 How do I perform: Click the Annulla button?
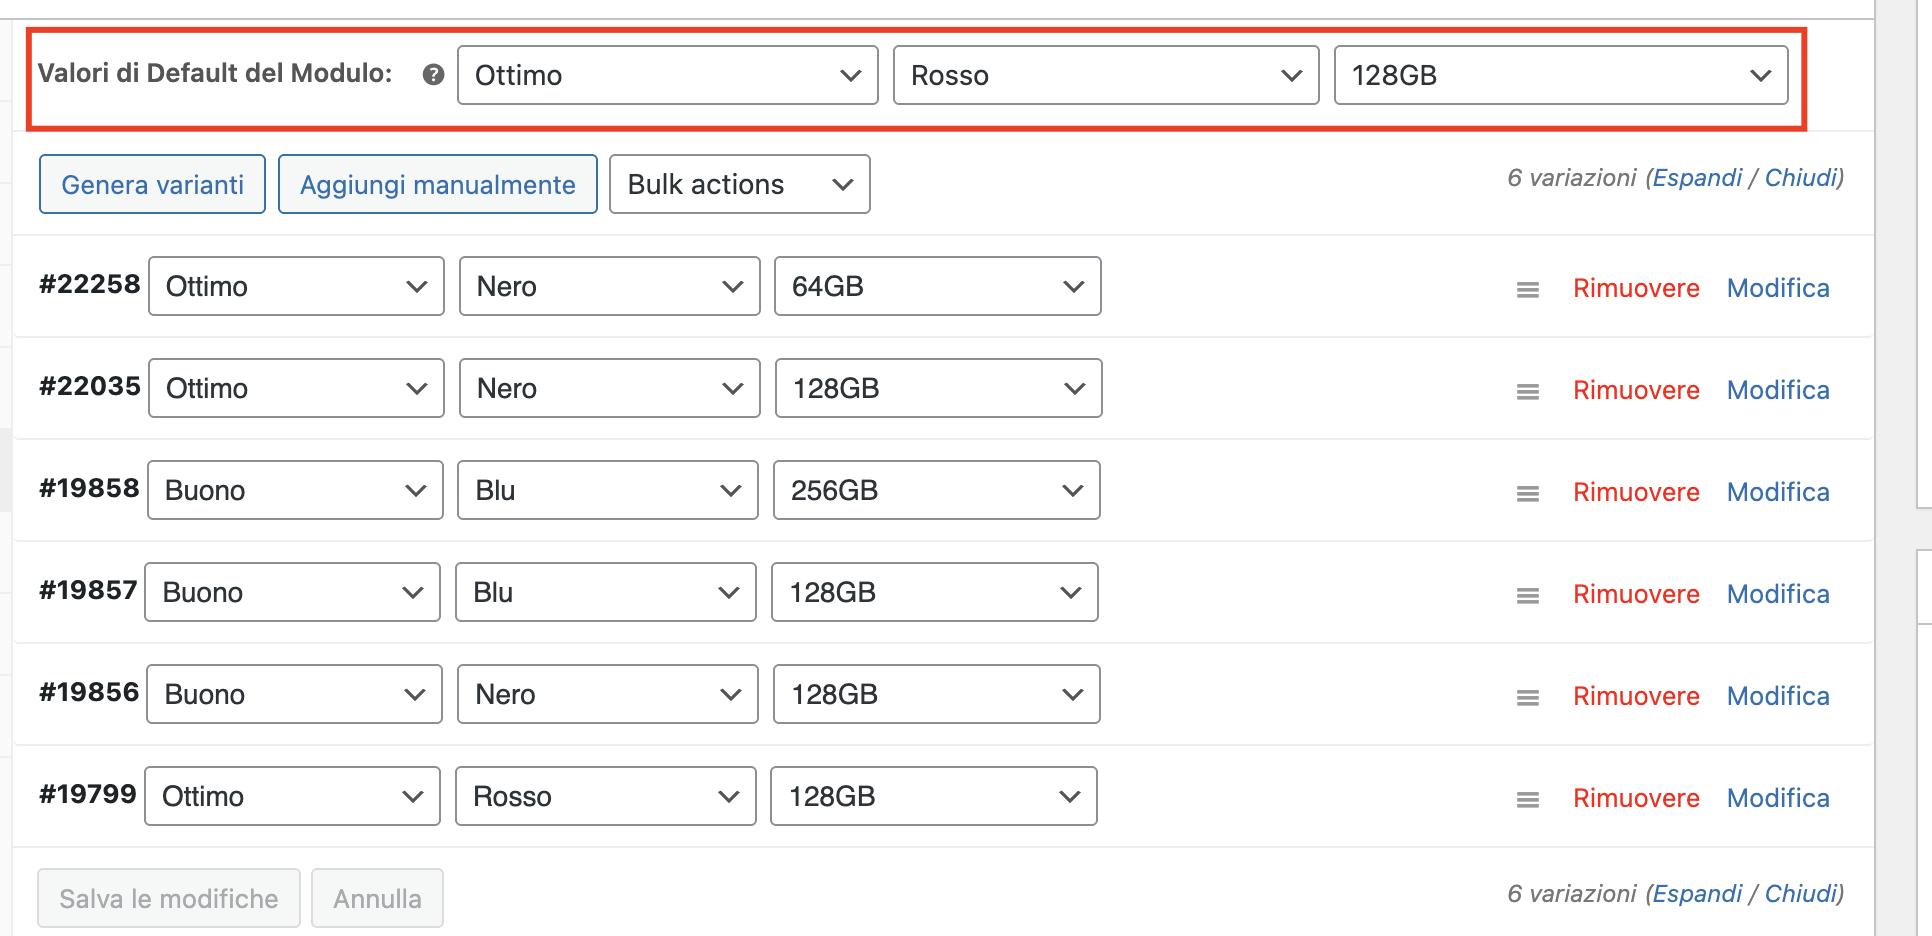[x=377, y=898]
